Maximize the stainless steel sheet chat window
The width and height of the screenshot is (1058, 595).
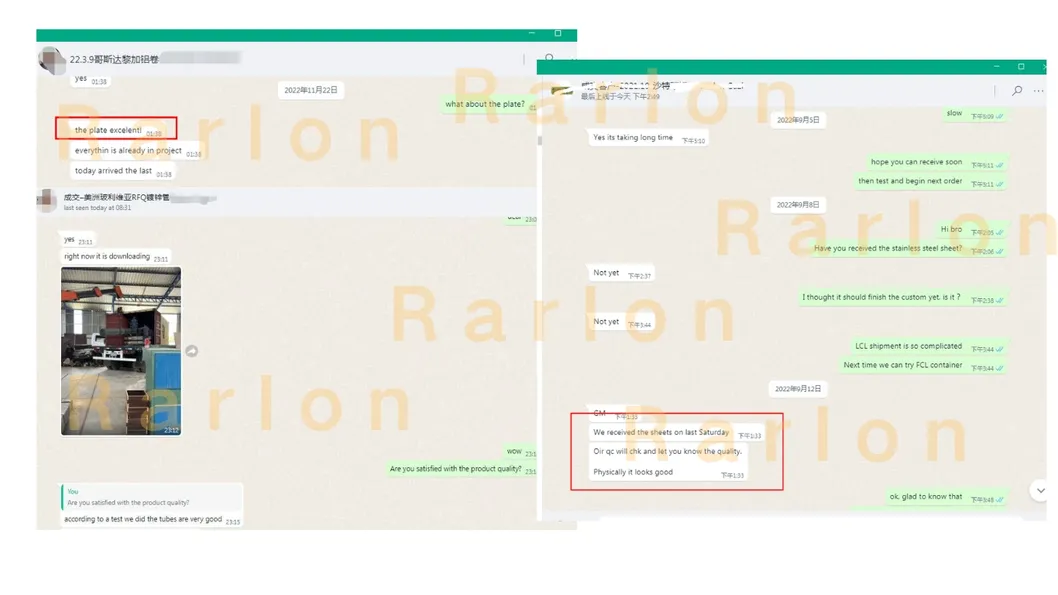click(x=1020, y=67)
